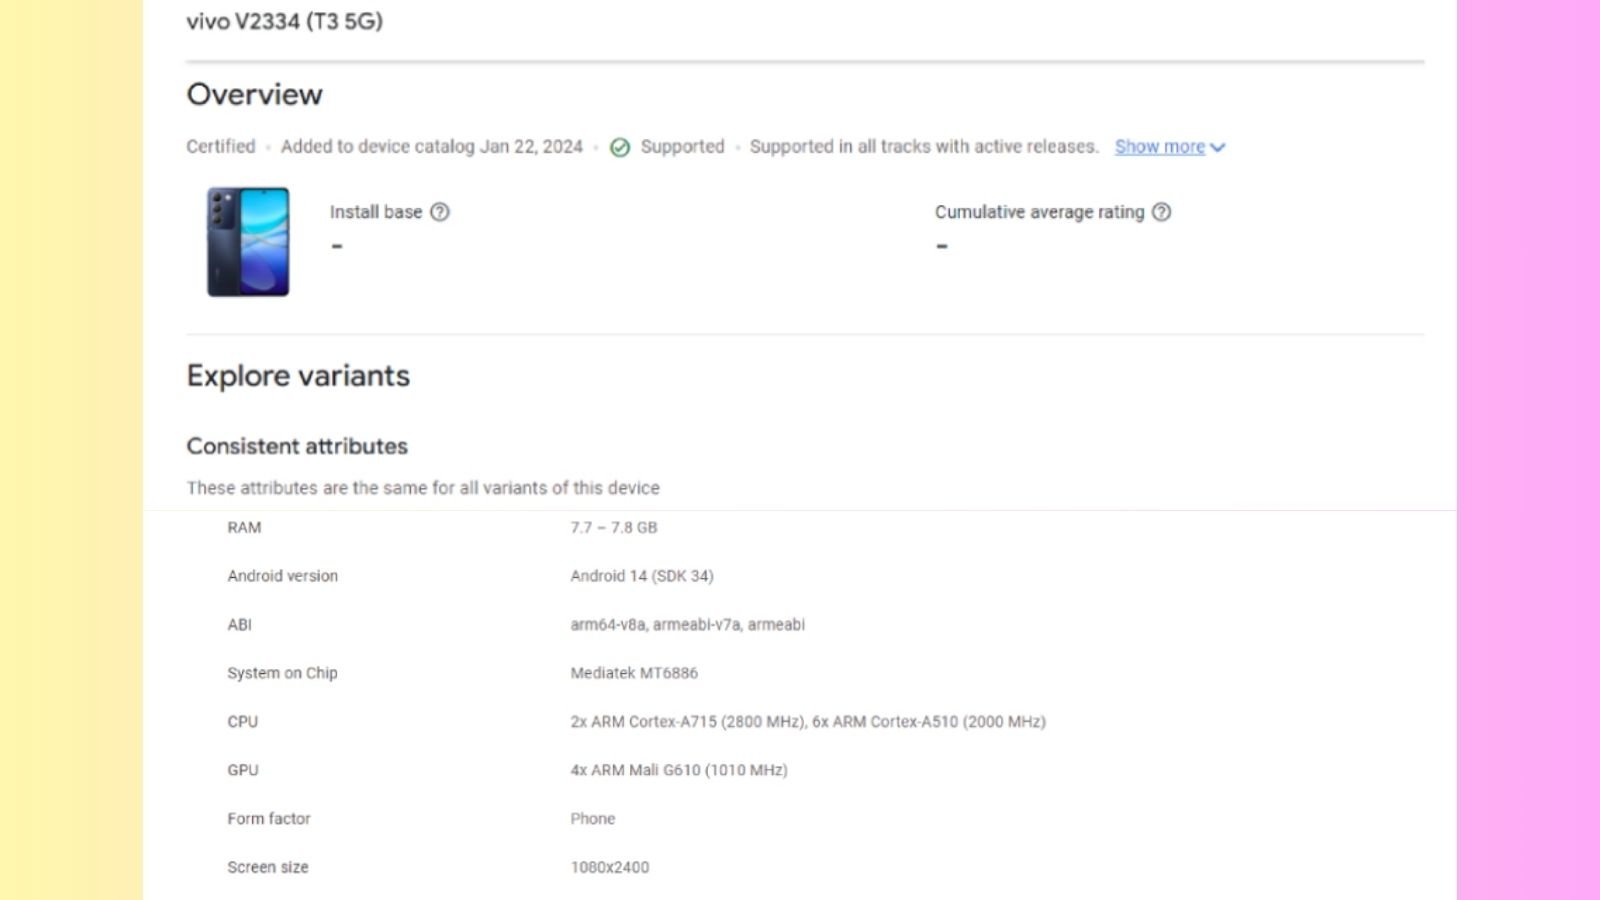This screenshot has height=900, width=1600.
Task: Click the Form factor label
Action: tap(268, 818)
